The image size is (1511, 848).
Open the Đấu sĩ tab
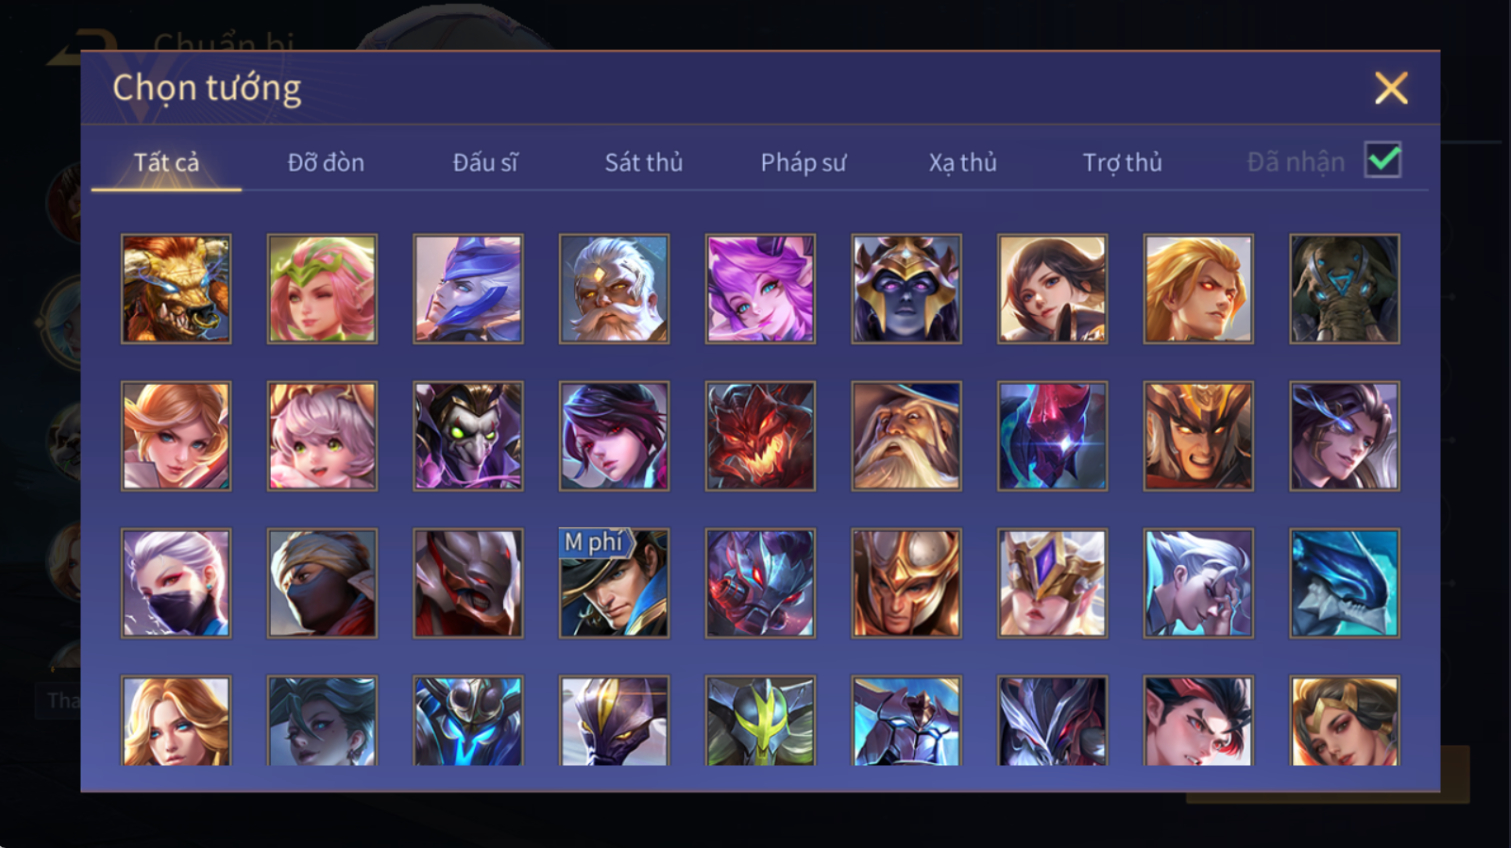tap(485, 162)
